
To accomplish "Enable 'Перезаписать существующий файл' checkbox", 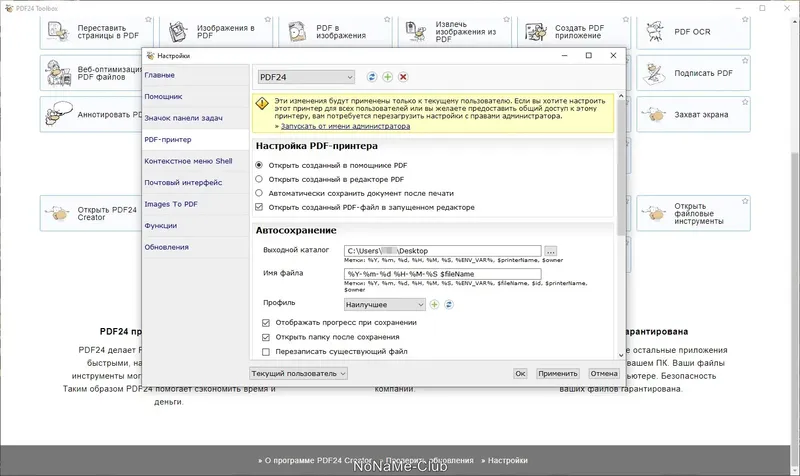I will tap(266, 352).
